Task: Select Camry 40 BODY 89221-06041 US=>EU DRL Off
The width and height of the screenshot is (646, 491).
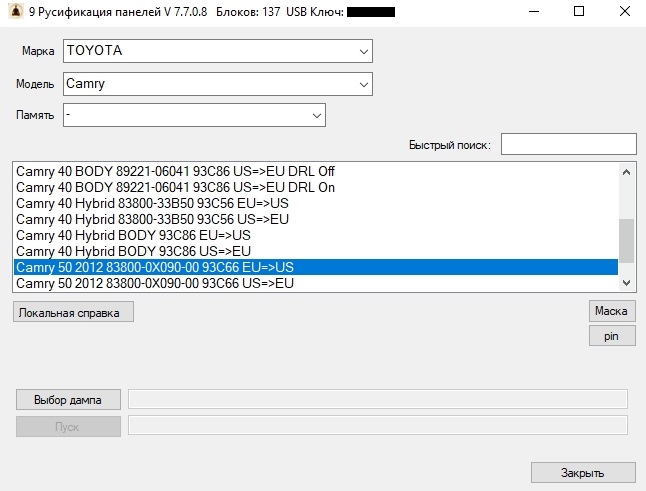Action: point(316,171)
